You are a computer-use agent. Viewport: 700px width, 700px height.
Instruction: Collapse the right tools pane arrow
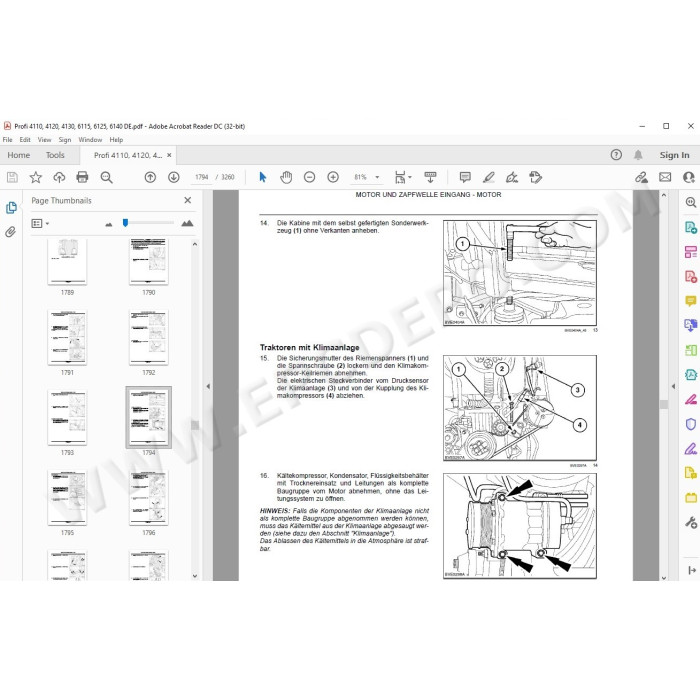coord(673,386)
